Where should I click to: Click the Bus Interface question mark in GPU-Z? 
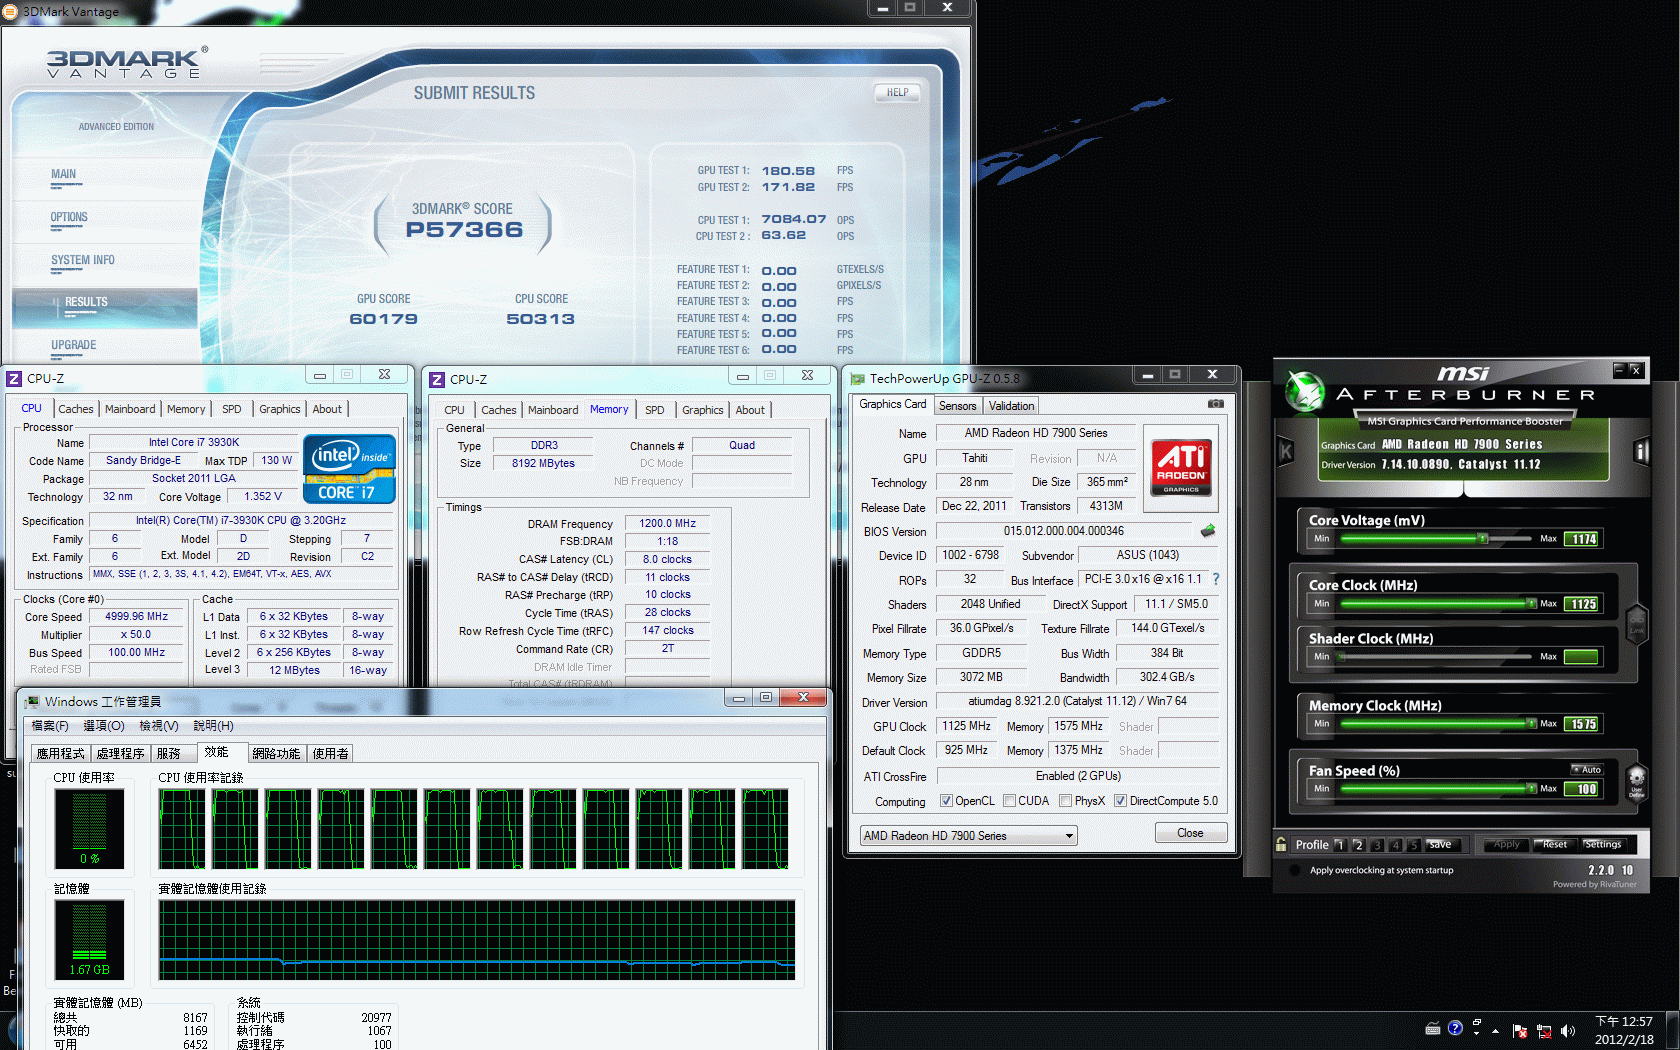tap(1216, 579)
